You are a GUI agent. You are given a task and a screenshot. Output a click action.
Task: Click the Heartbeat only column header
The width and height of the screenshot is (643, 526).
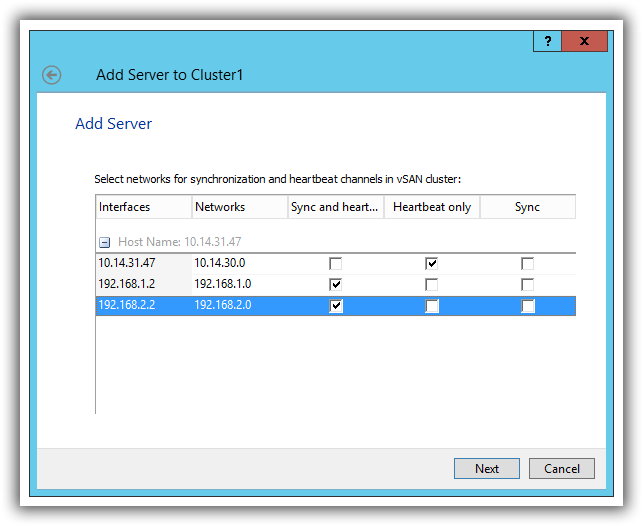[432, 207]
